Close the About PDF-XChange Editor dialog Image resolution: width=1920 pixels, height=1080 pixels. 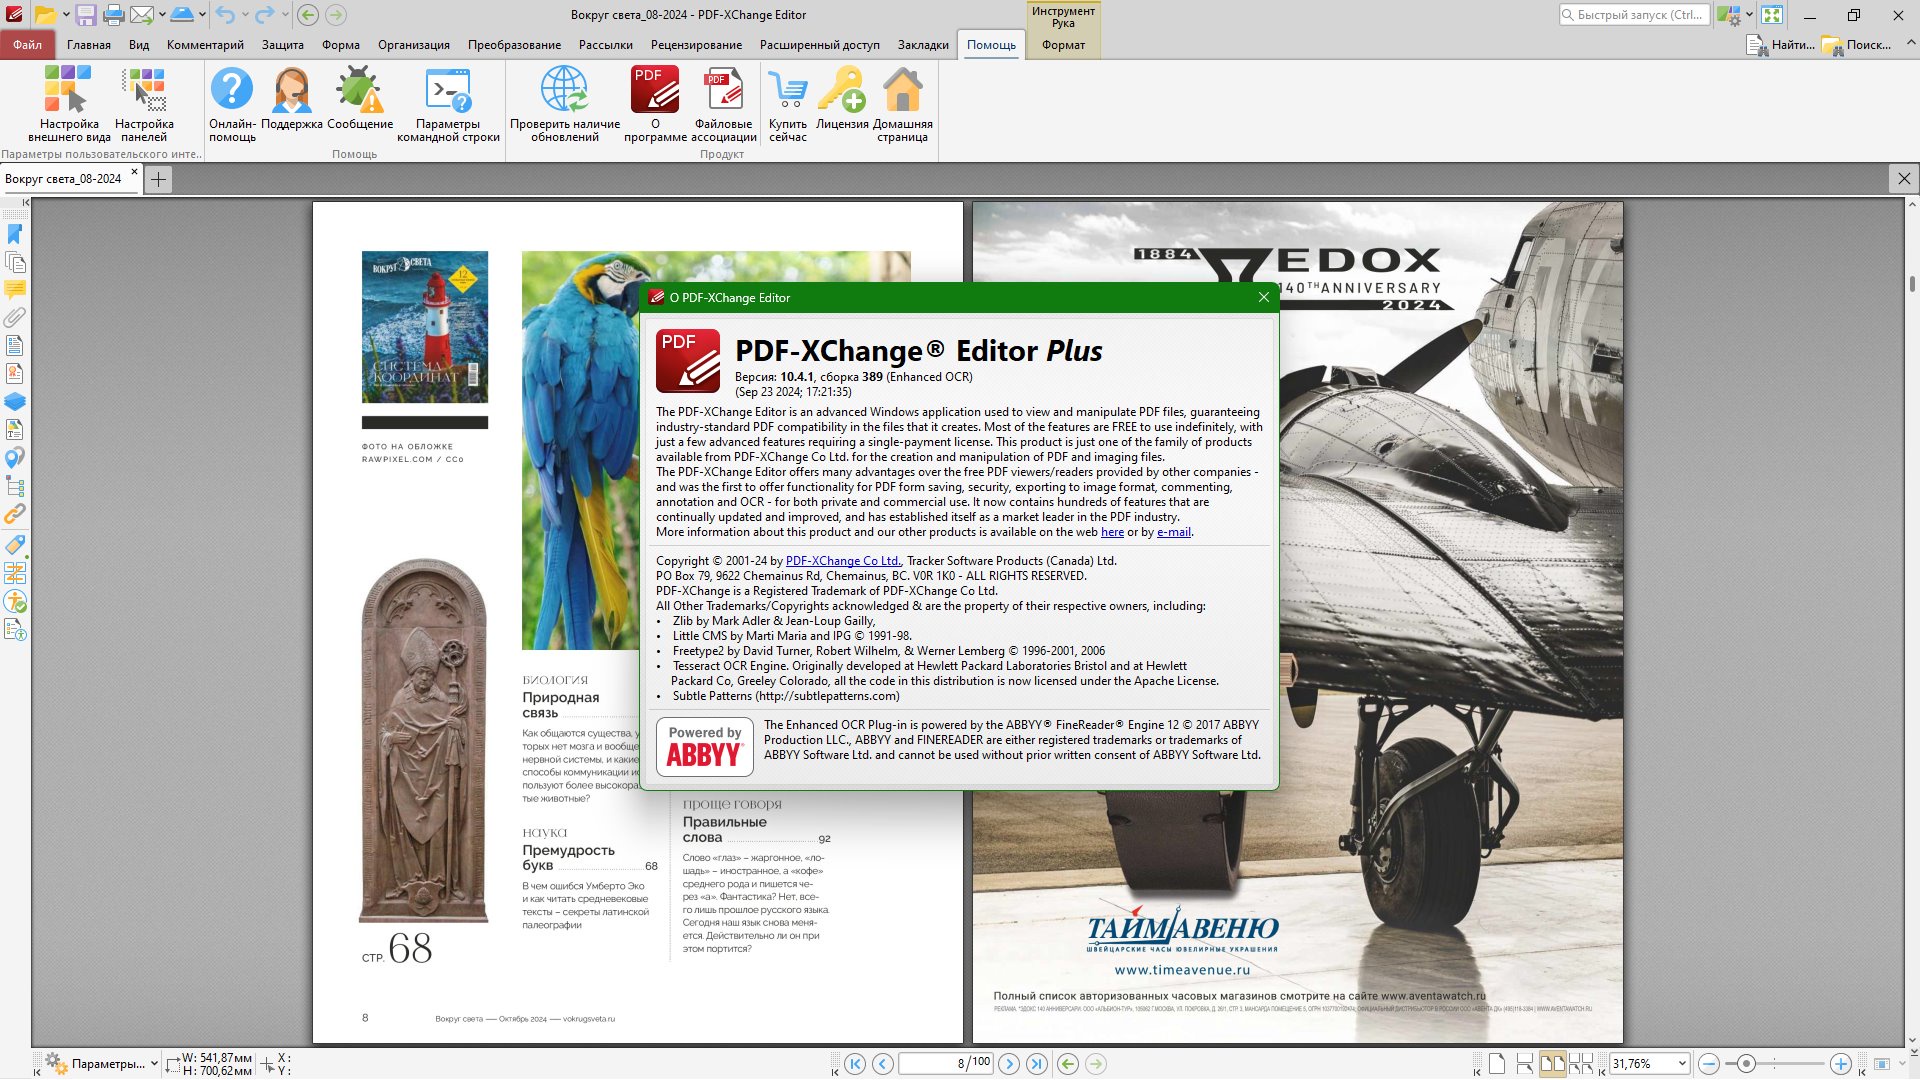coord(1264,297)
